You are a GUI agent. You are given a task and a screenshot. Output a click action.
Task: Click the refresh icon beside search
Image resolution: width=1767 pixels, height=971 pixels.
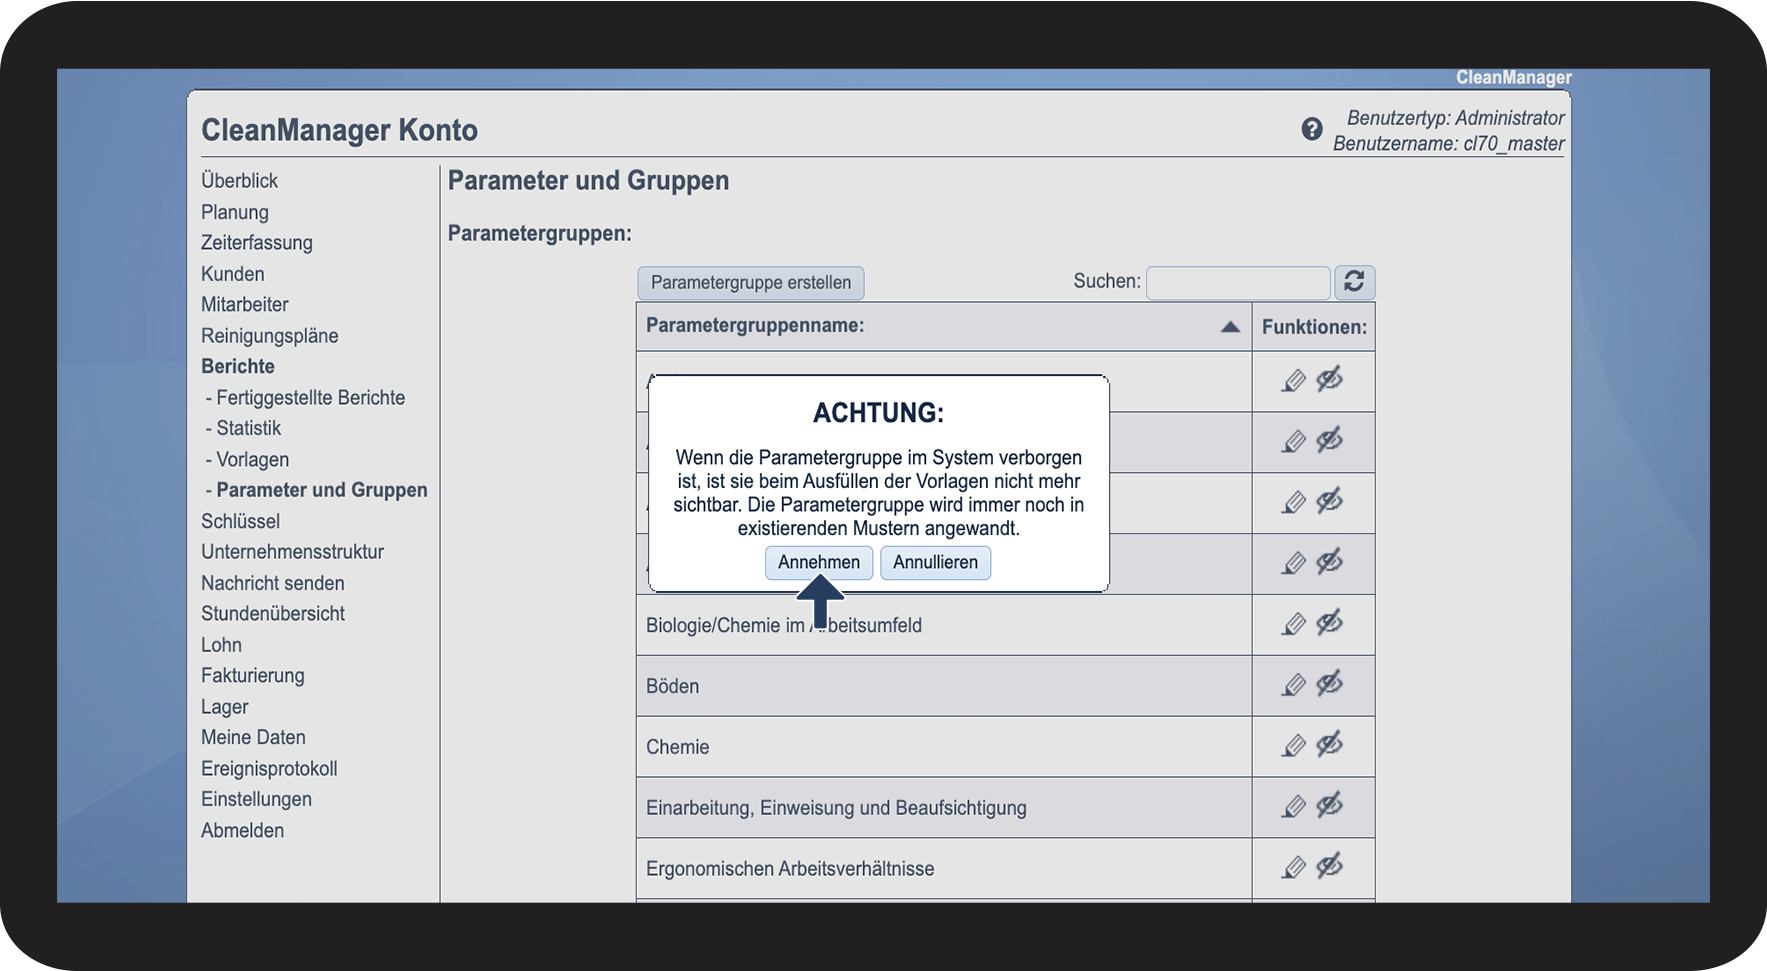tap(1354, 282)
